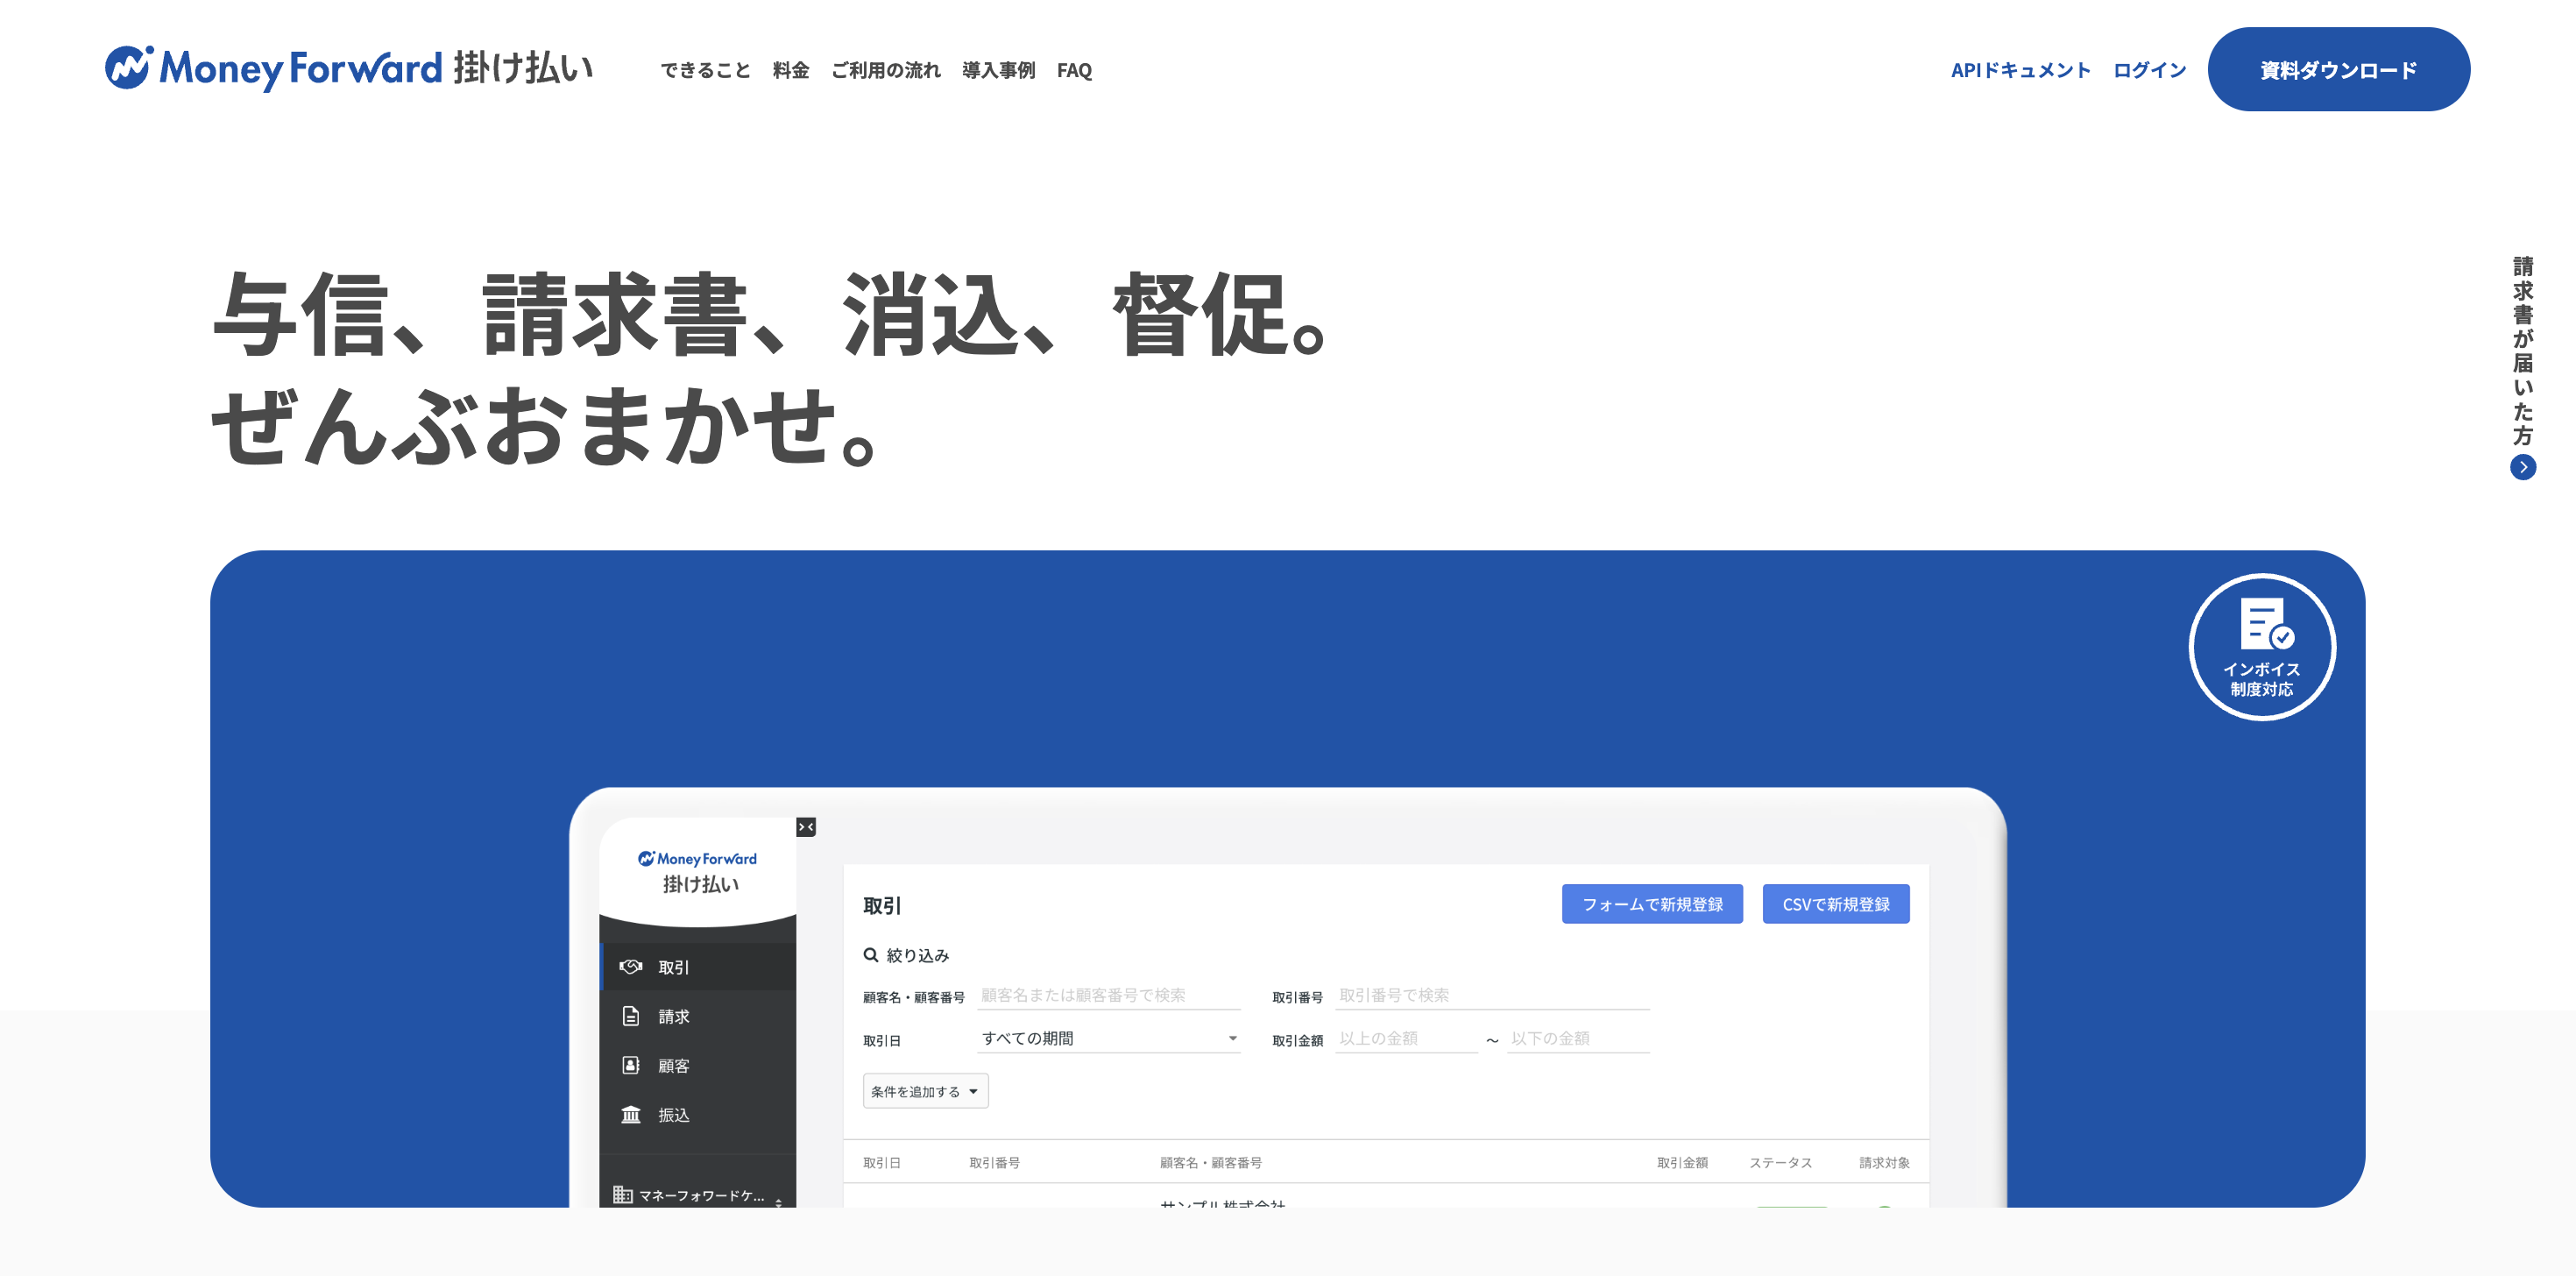Click the Money Forward 掛け払い logo
Image resolution: width=2576 pixels, height=1276 pixels.
[x=348, y=68]
